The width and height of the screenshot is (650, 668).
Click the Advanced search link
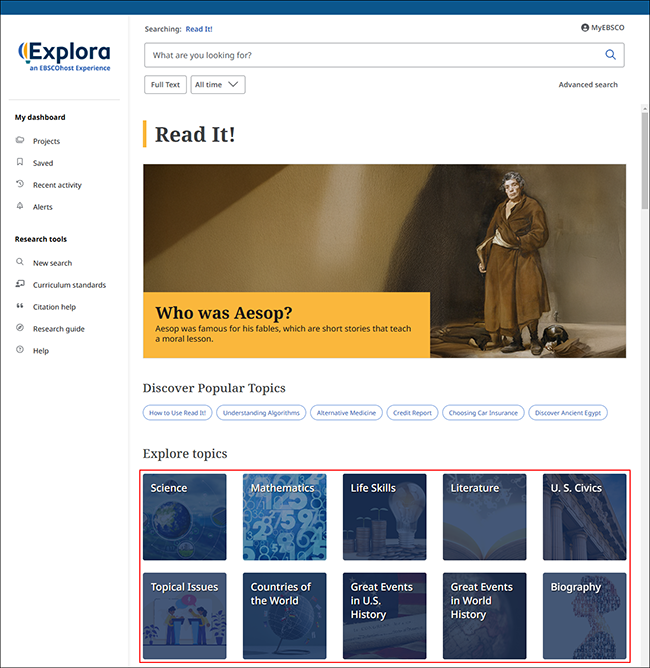click(588, 84)
